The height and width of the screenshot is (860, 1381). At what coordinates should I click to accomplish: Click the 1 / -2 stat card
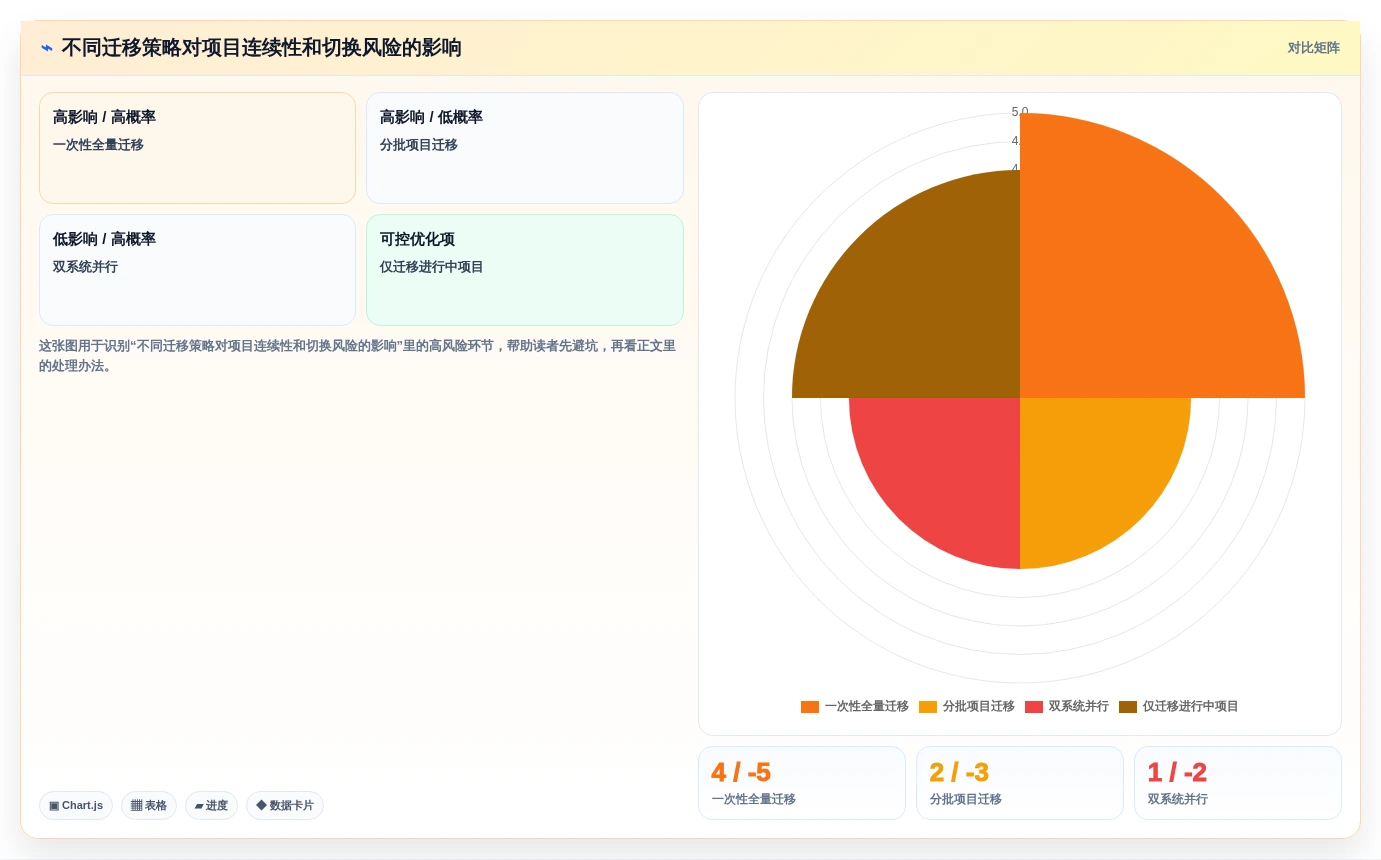click(1238, 783)
